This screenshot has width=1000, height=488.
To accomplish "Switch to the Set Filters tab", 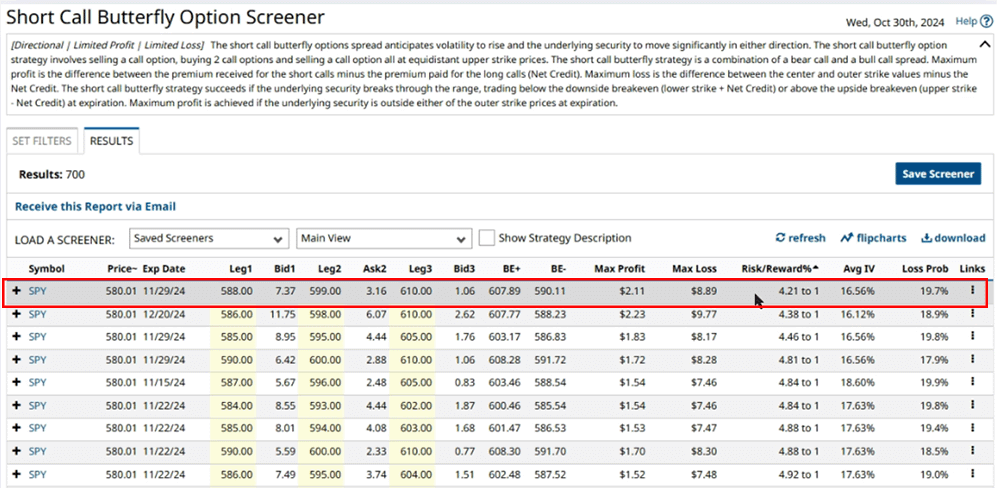I will 42,142.
